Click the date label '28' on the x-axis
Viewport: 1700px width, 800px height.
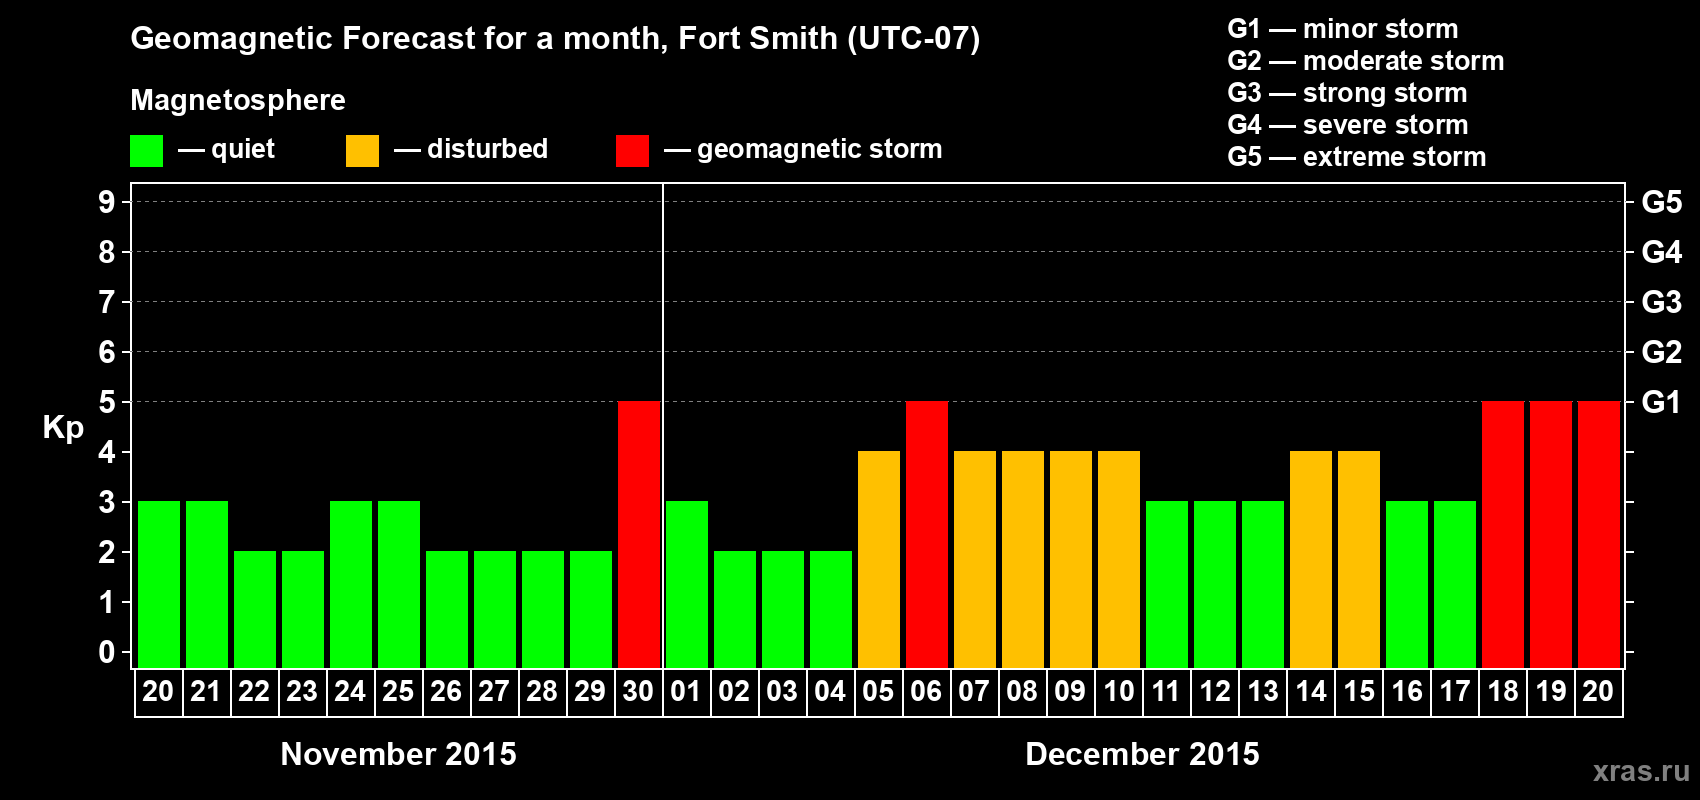coord(542,692)
